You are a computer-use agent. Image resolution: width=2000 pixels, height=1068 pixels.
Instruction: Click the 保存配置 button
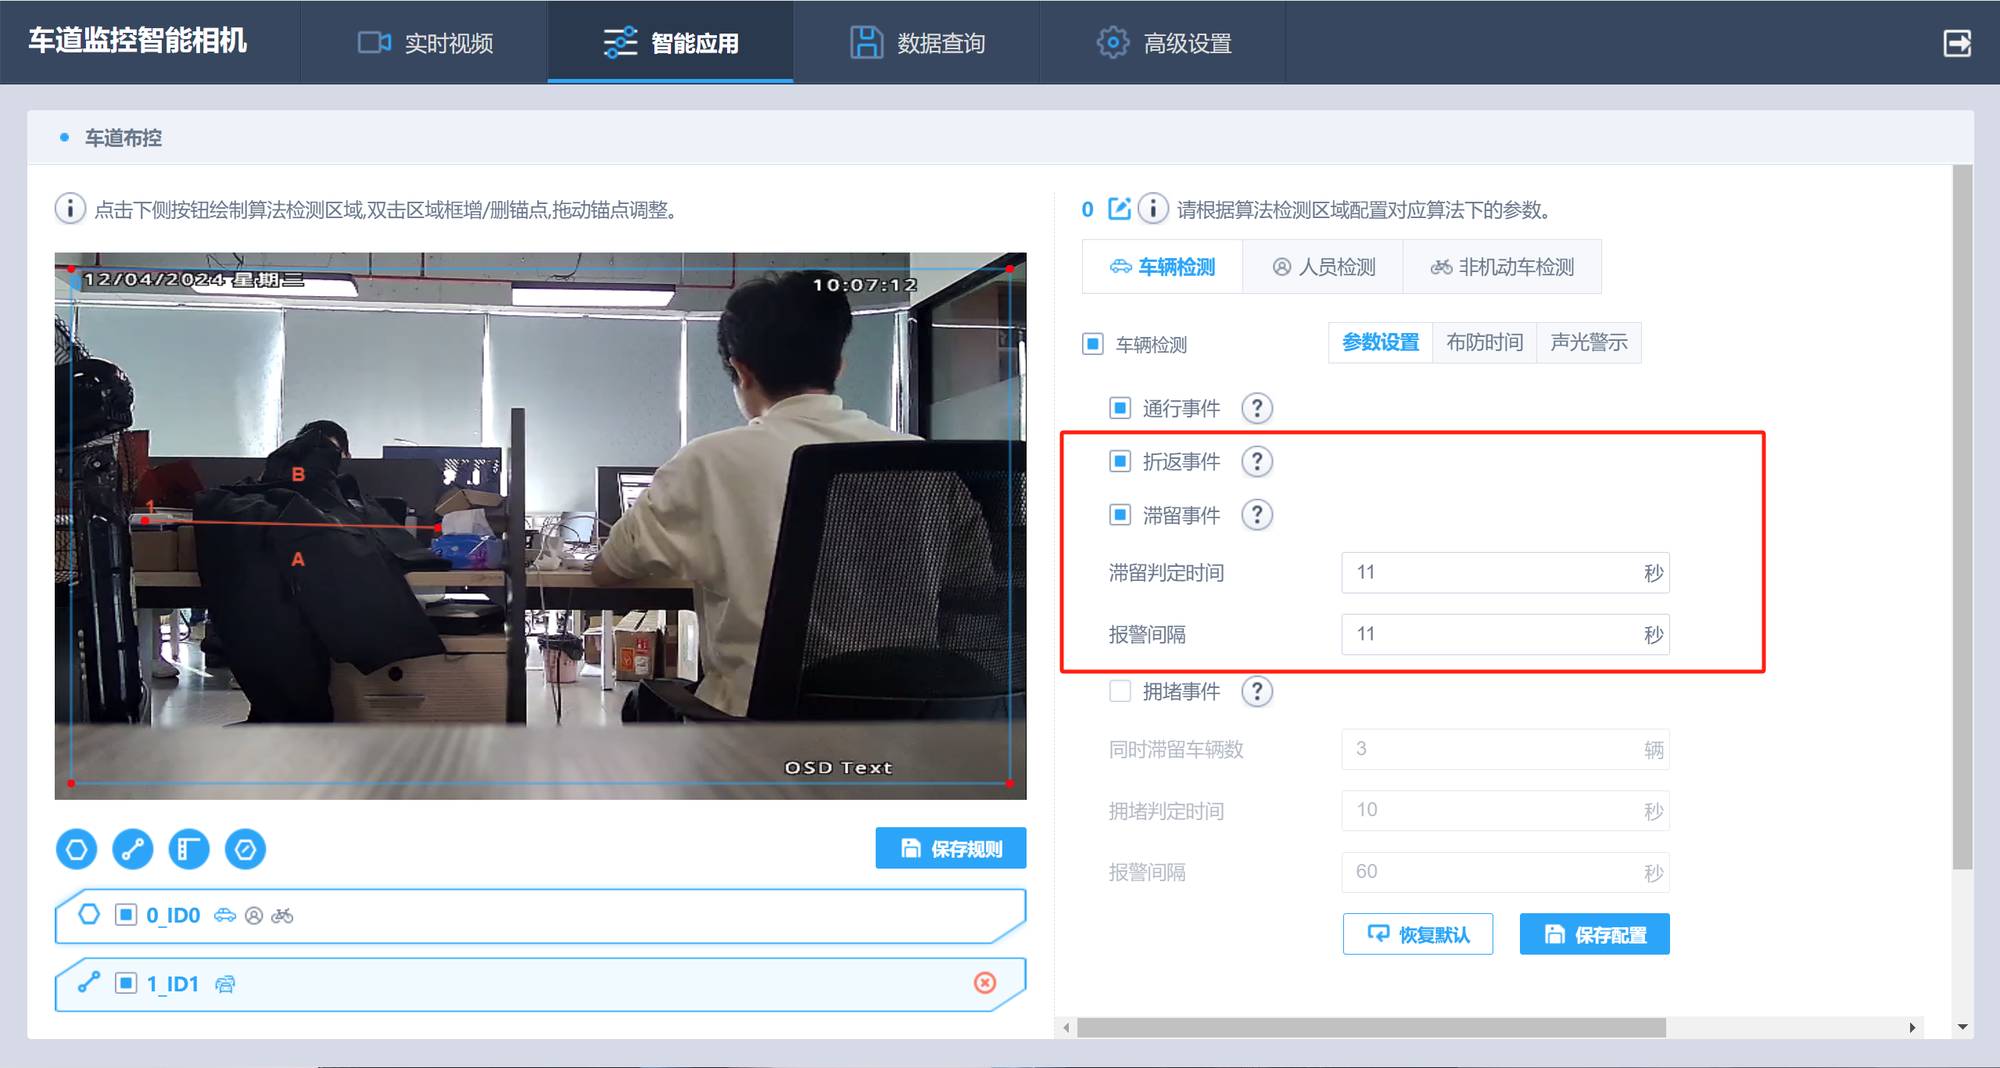(1595, 934)
